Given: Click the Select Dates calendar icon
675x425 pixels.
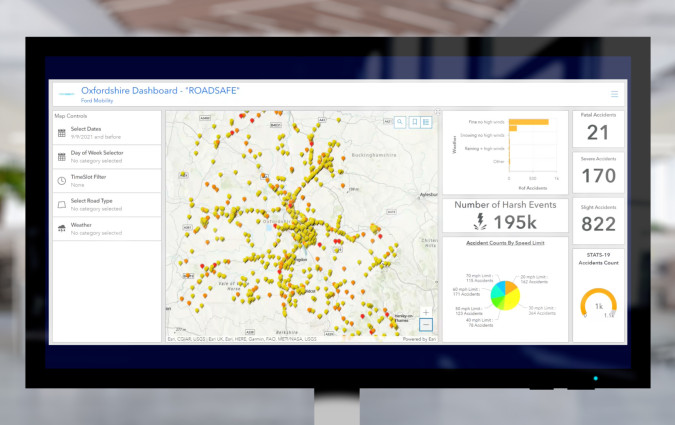Looking at the screenshot, I should [x=62, y=132].
